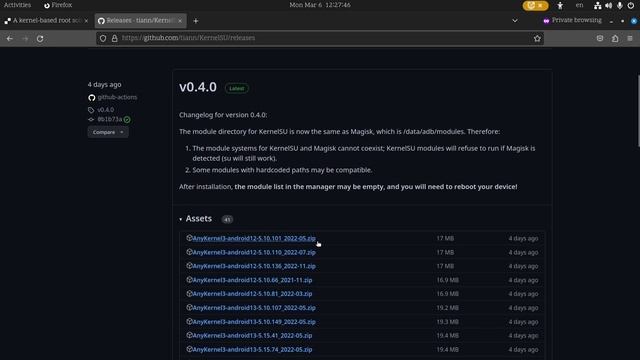This screenshot has width=640, height=360.
Task: Open volume speaker icon in system tray
Action: [609, 5]
